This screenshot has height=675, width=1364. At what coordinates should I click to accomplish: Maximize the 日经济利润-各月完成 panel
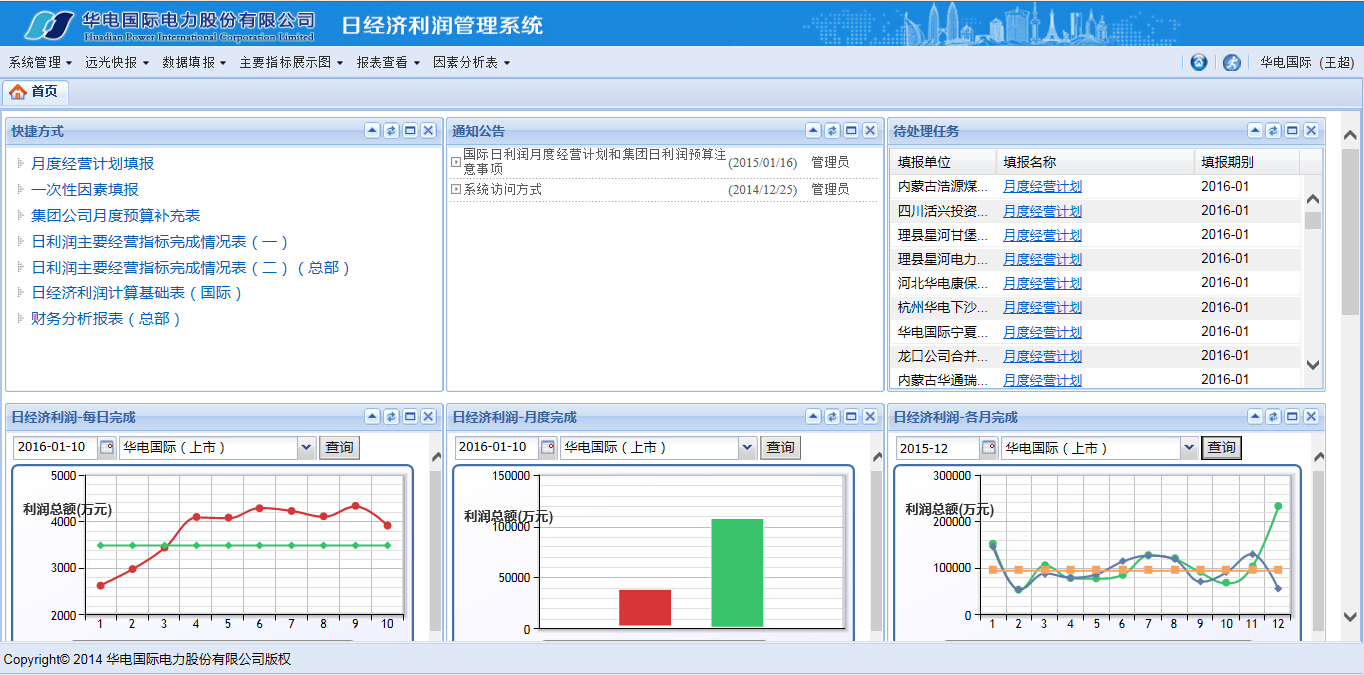[x=1292, y=417]
